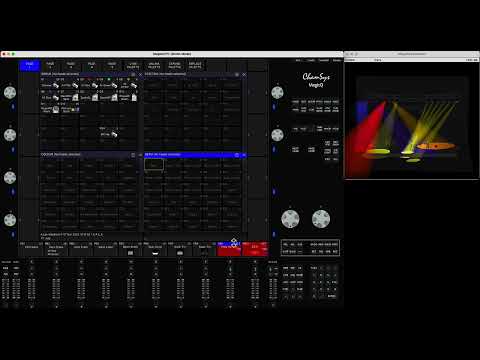Click the bottom-left encoder wheel
The image size is (480, 360).
click(10, 220)
